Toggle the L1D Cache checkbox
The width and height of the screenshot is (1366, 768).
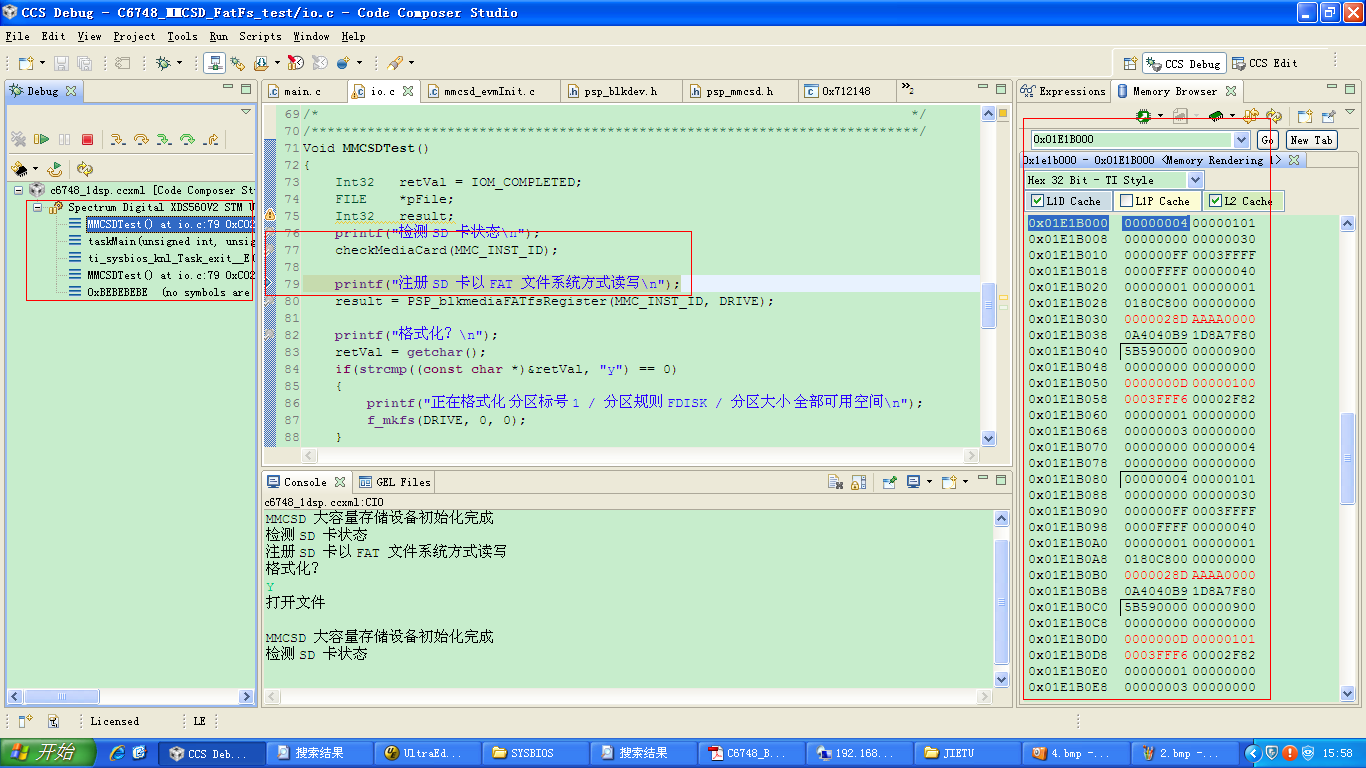tap(1037, 201)
